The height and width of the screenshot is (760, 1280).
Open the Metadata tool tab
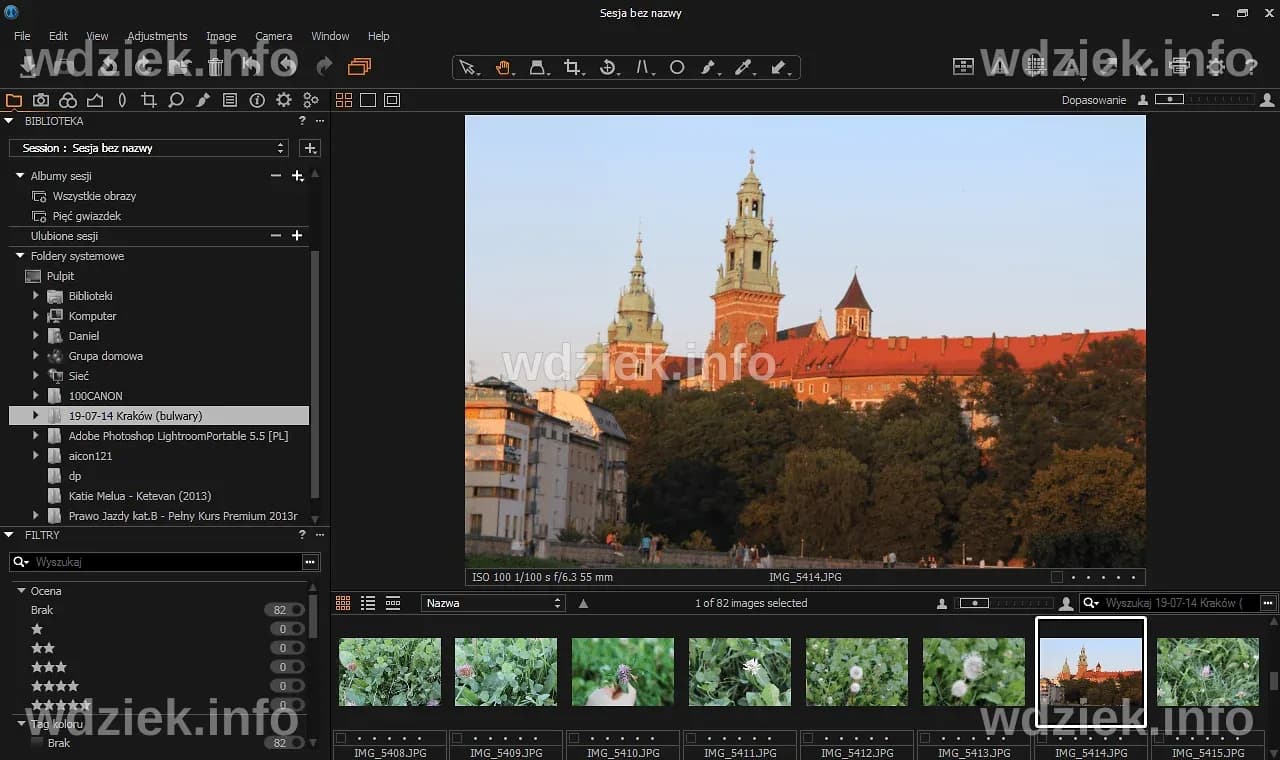230,100
